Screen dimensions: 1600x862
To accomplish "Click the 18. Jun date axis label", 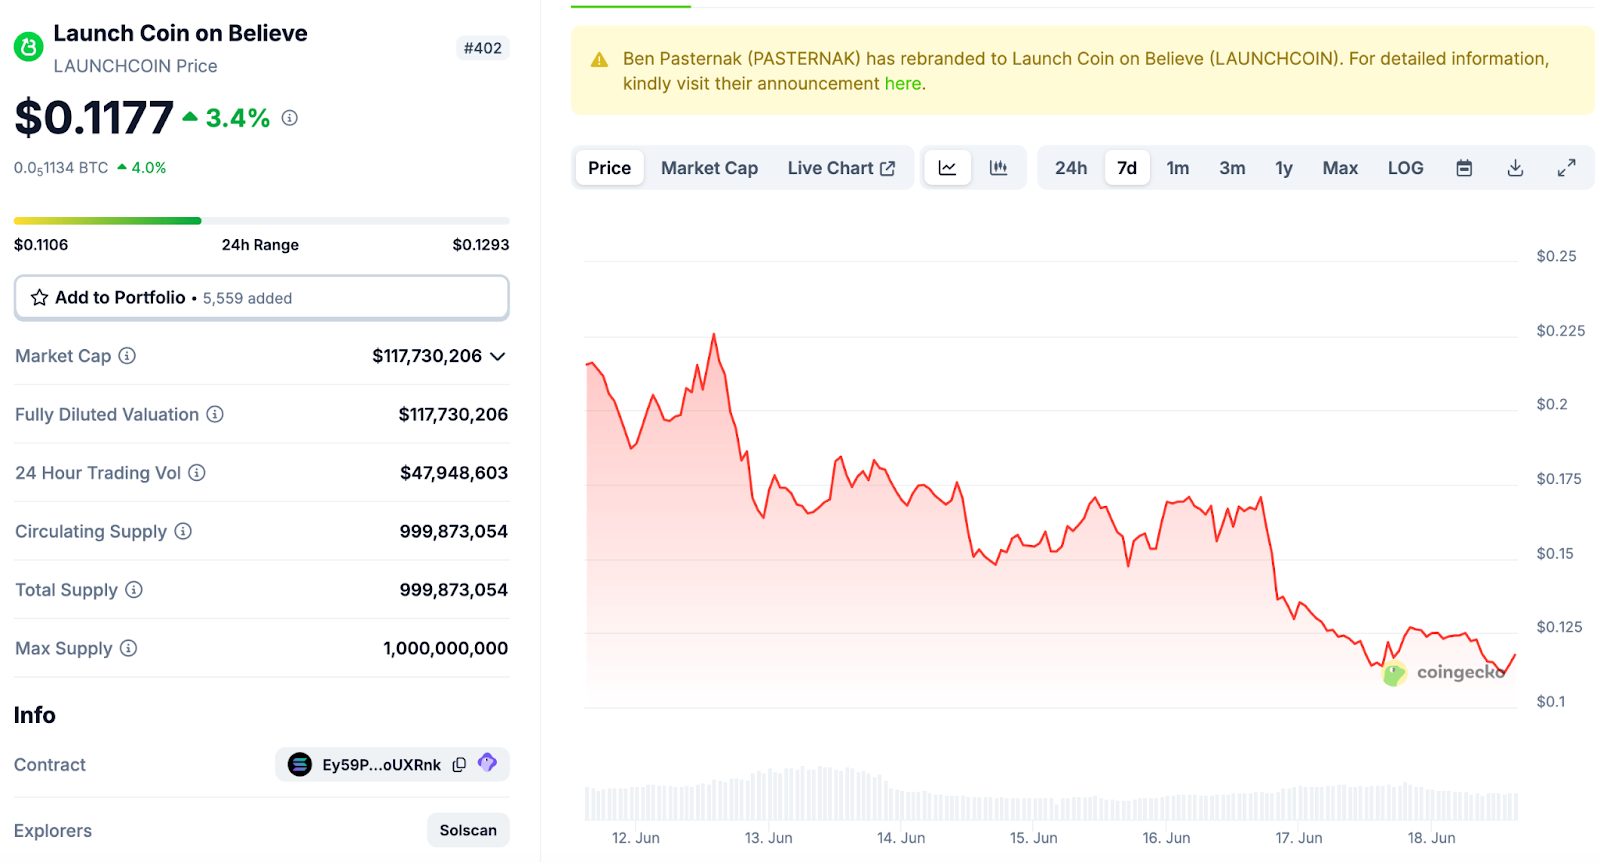I will (1431, 838).
